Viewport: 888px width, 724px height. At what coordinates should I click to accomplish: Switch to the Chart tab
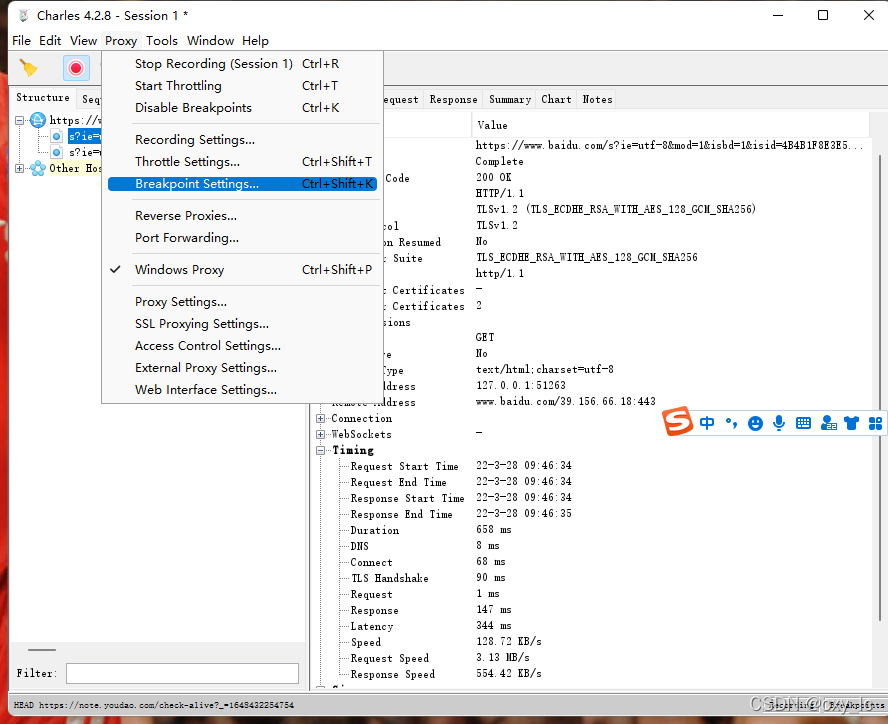[x=556, y=99]
